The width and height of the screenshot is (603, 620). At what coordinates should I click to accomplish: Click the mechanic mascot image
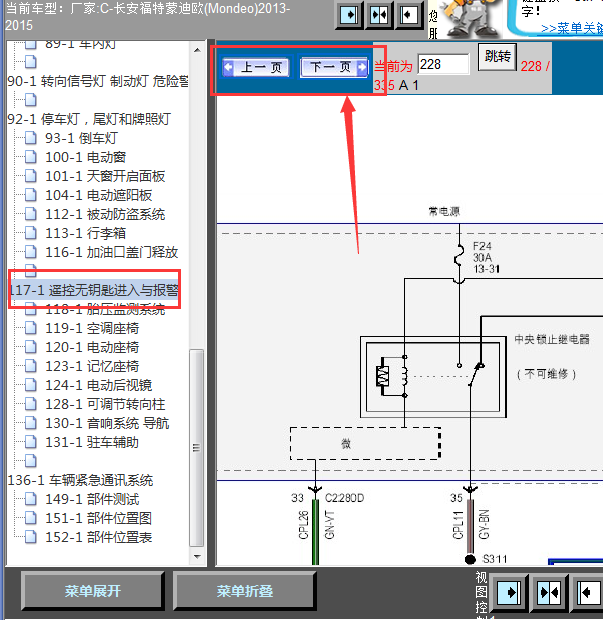471,19
